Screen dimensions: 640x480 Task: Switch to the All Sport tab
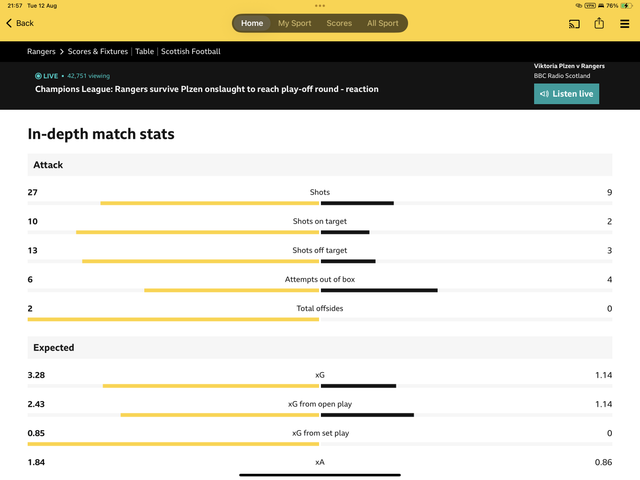pos(382,23)
